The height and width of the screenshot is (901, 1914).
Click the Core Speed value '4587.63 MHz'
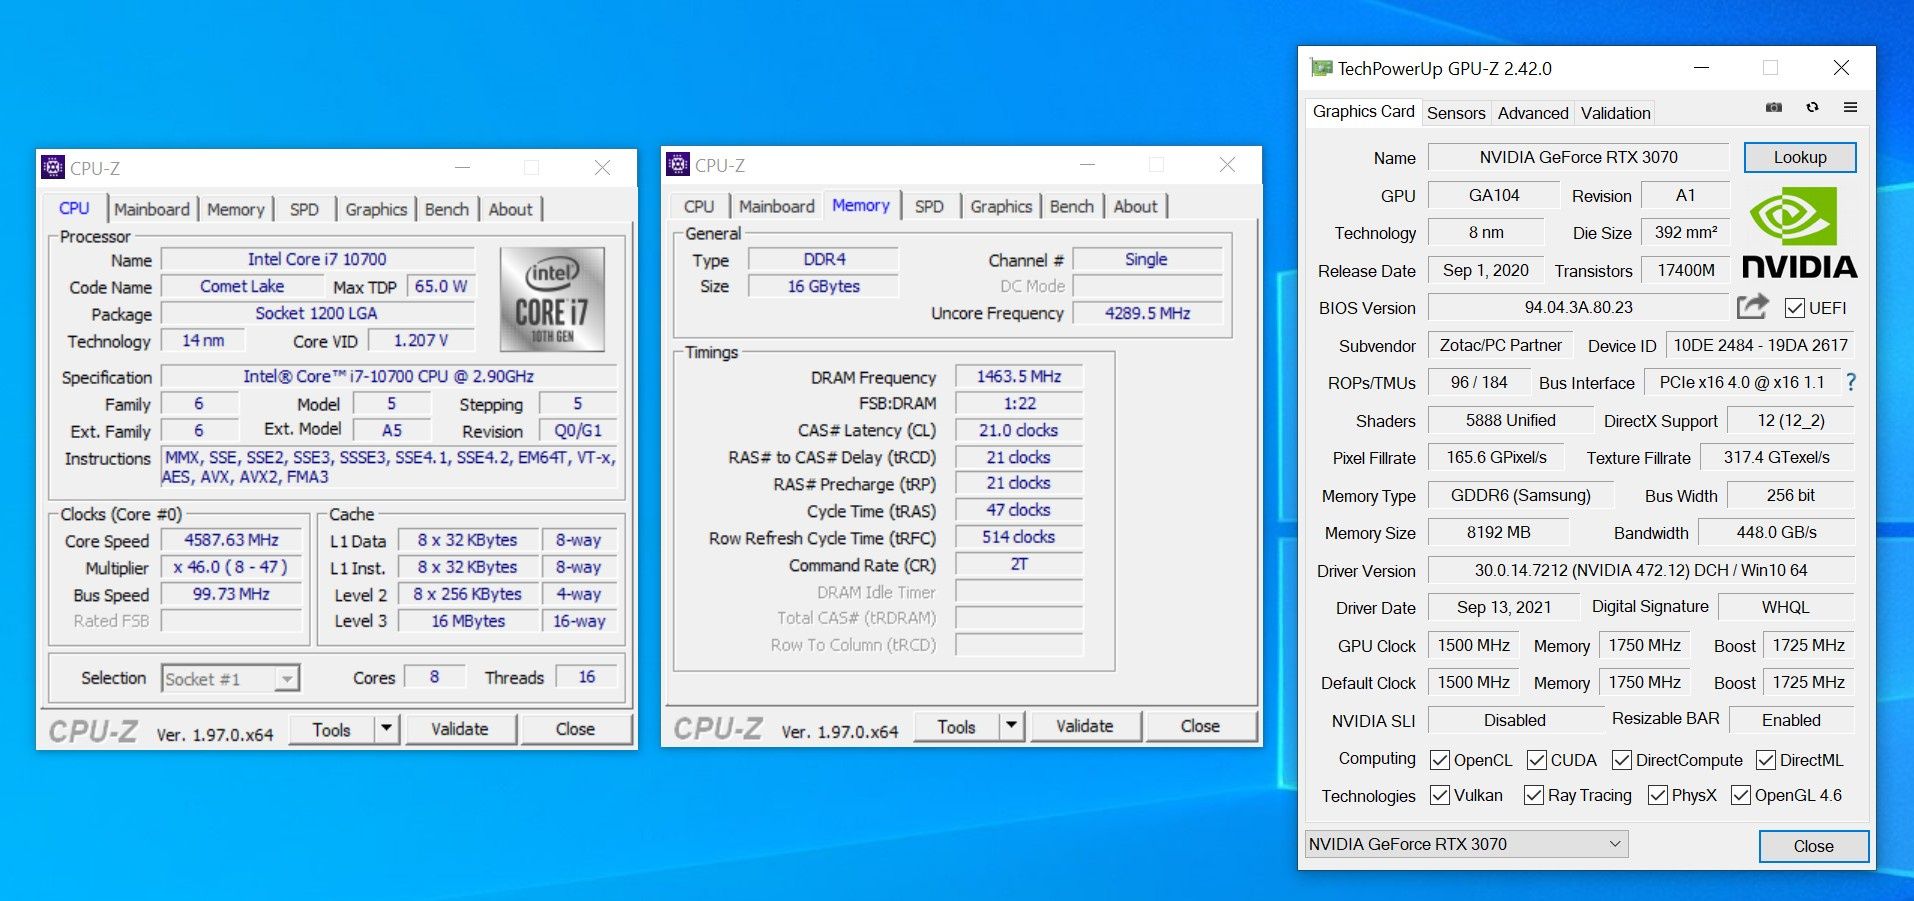(x=231, y=540)
